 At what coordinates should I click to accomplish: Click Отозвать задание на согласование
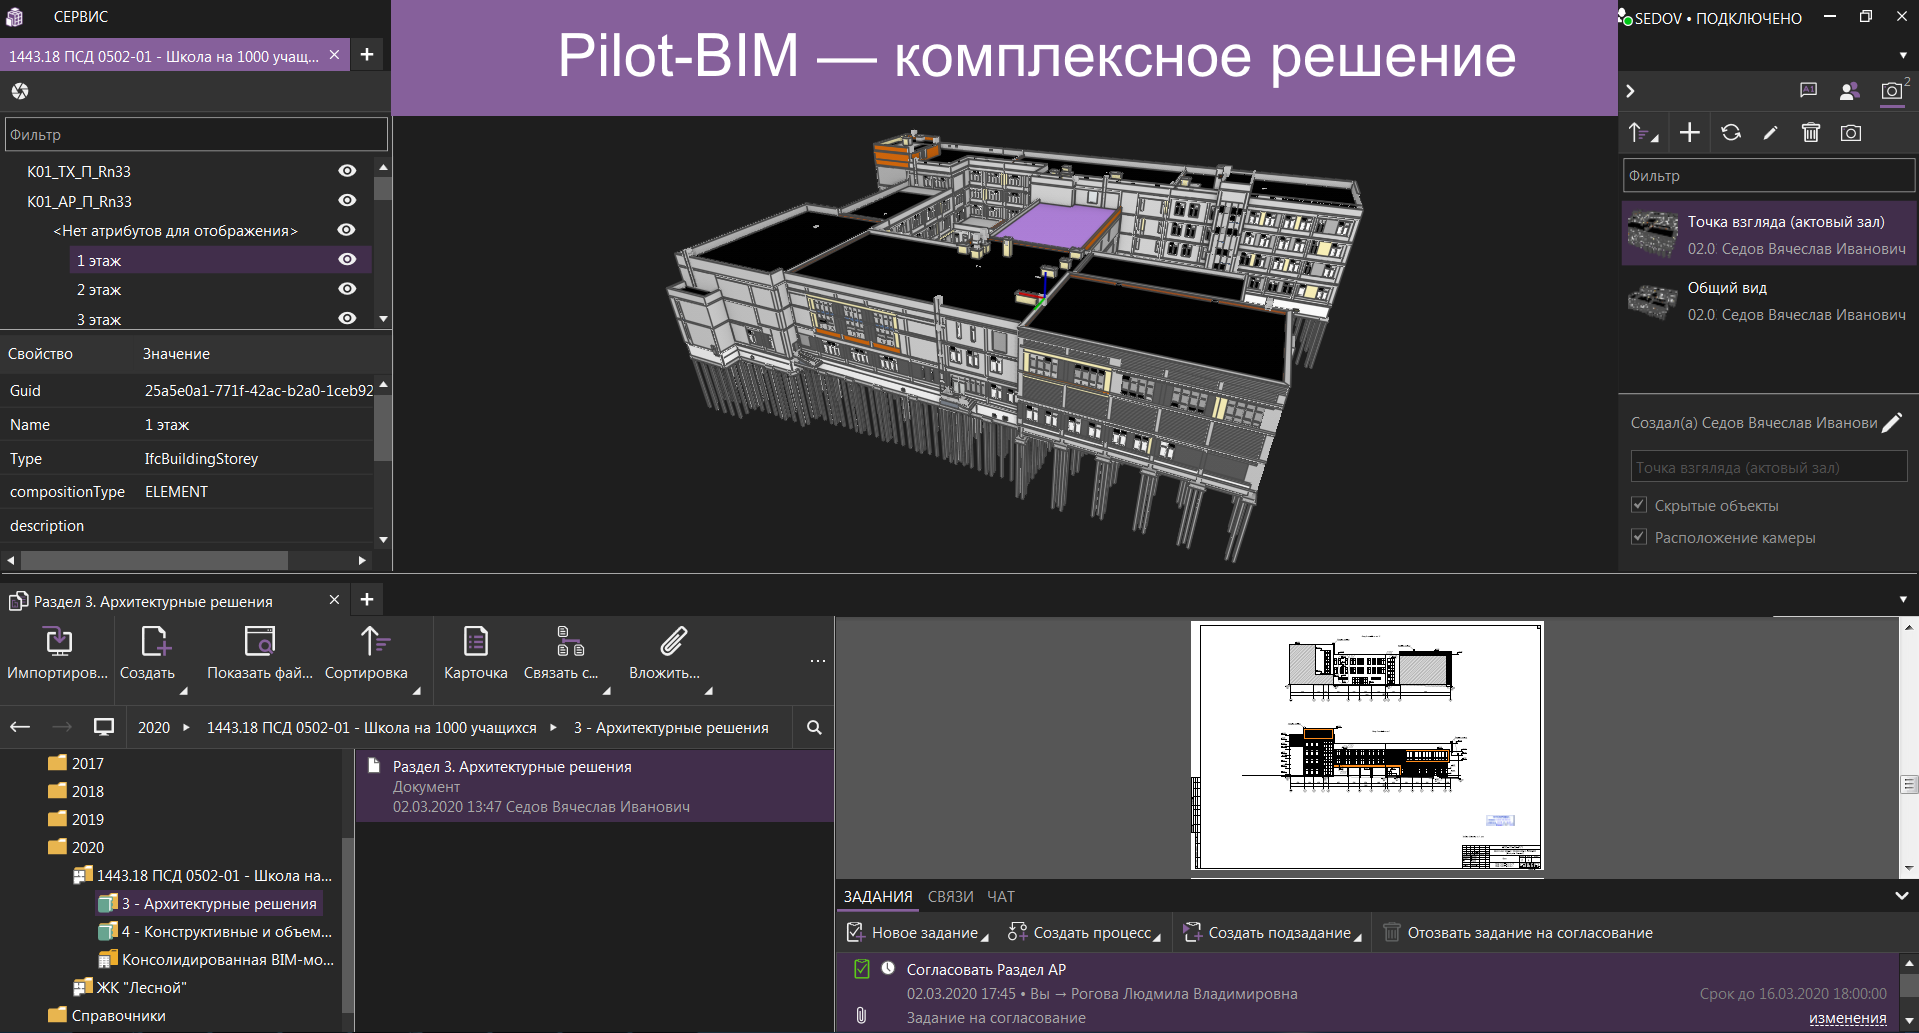1518,933
